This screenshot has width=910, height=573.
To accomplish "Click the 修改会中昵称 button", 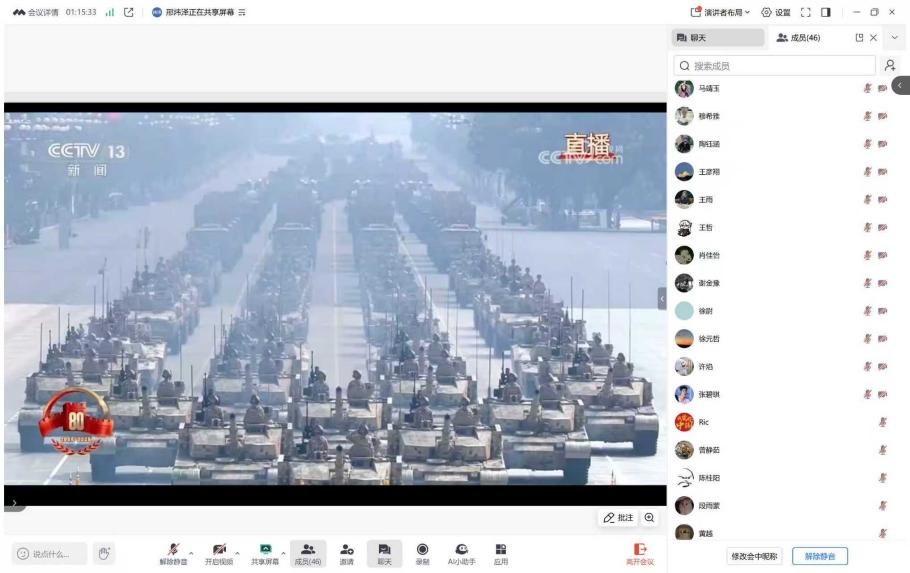I will [x=754, y=556].
